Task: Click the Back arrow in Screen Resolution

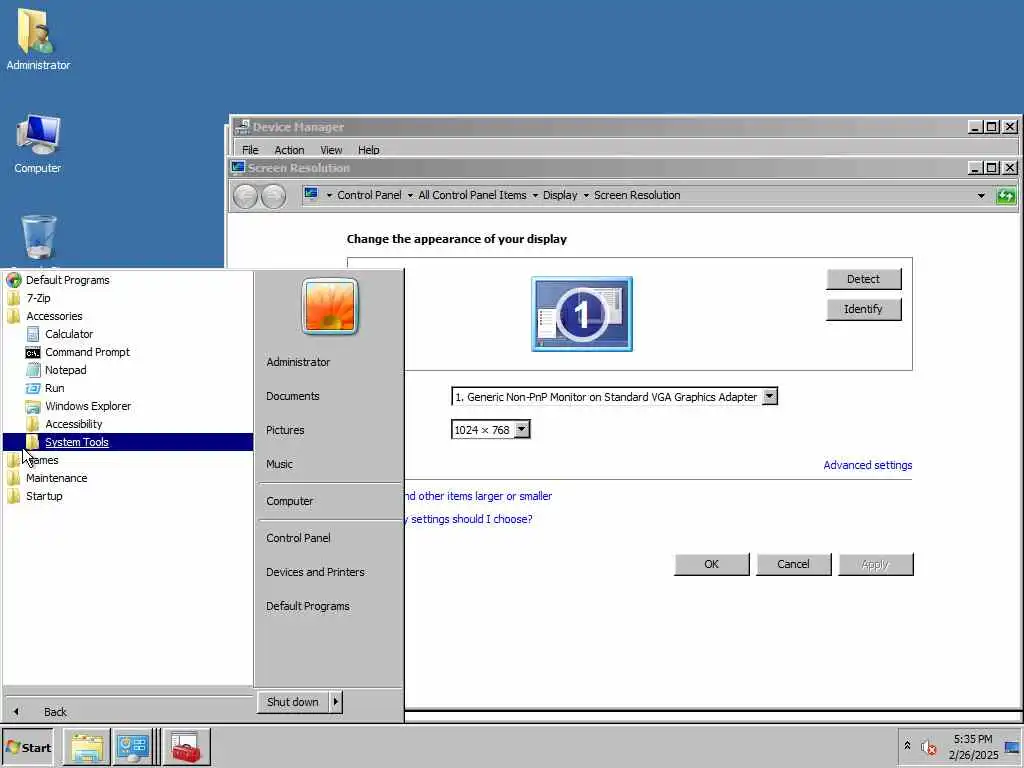Action: (246, 196)
